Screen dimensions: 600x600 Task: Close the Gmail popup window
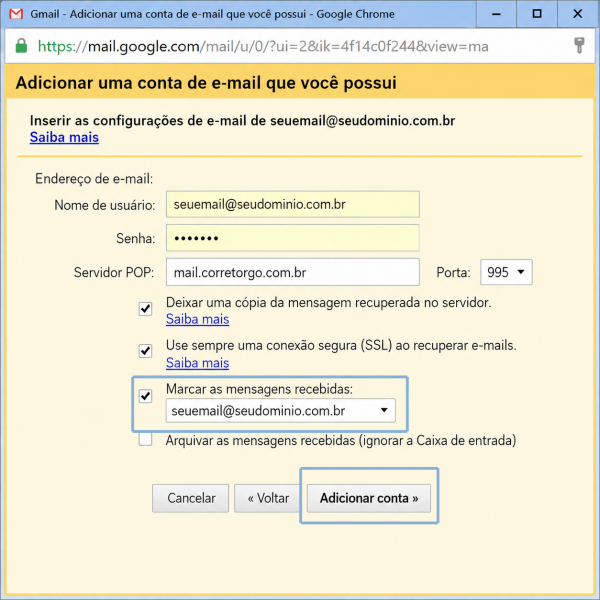tap(578, 14)
